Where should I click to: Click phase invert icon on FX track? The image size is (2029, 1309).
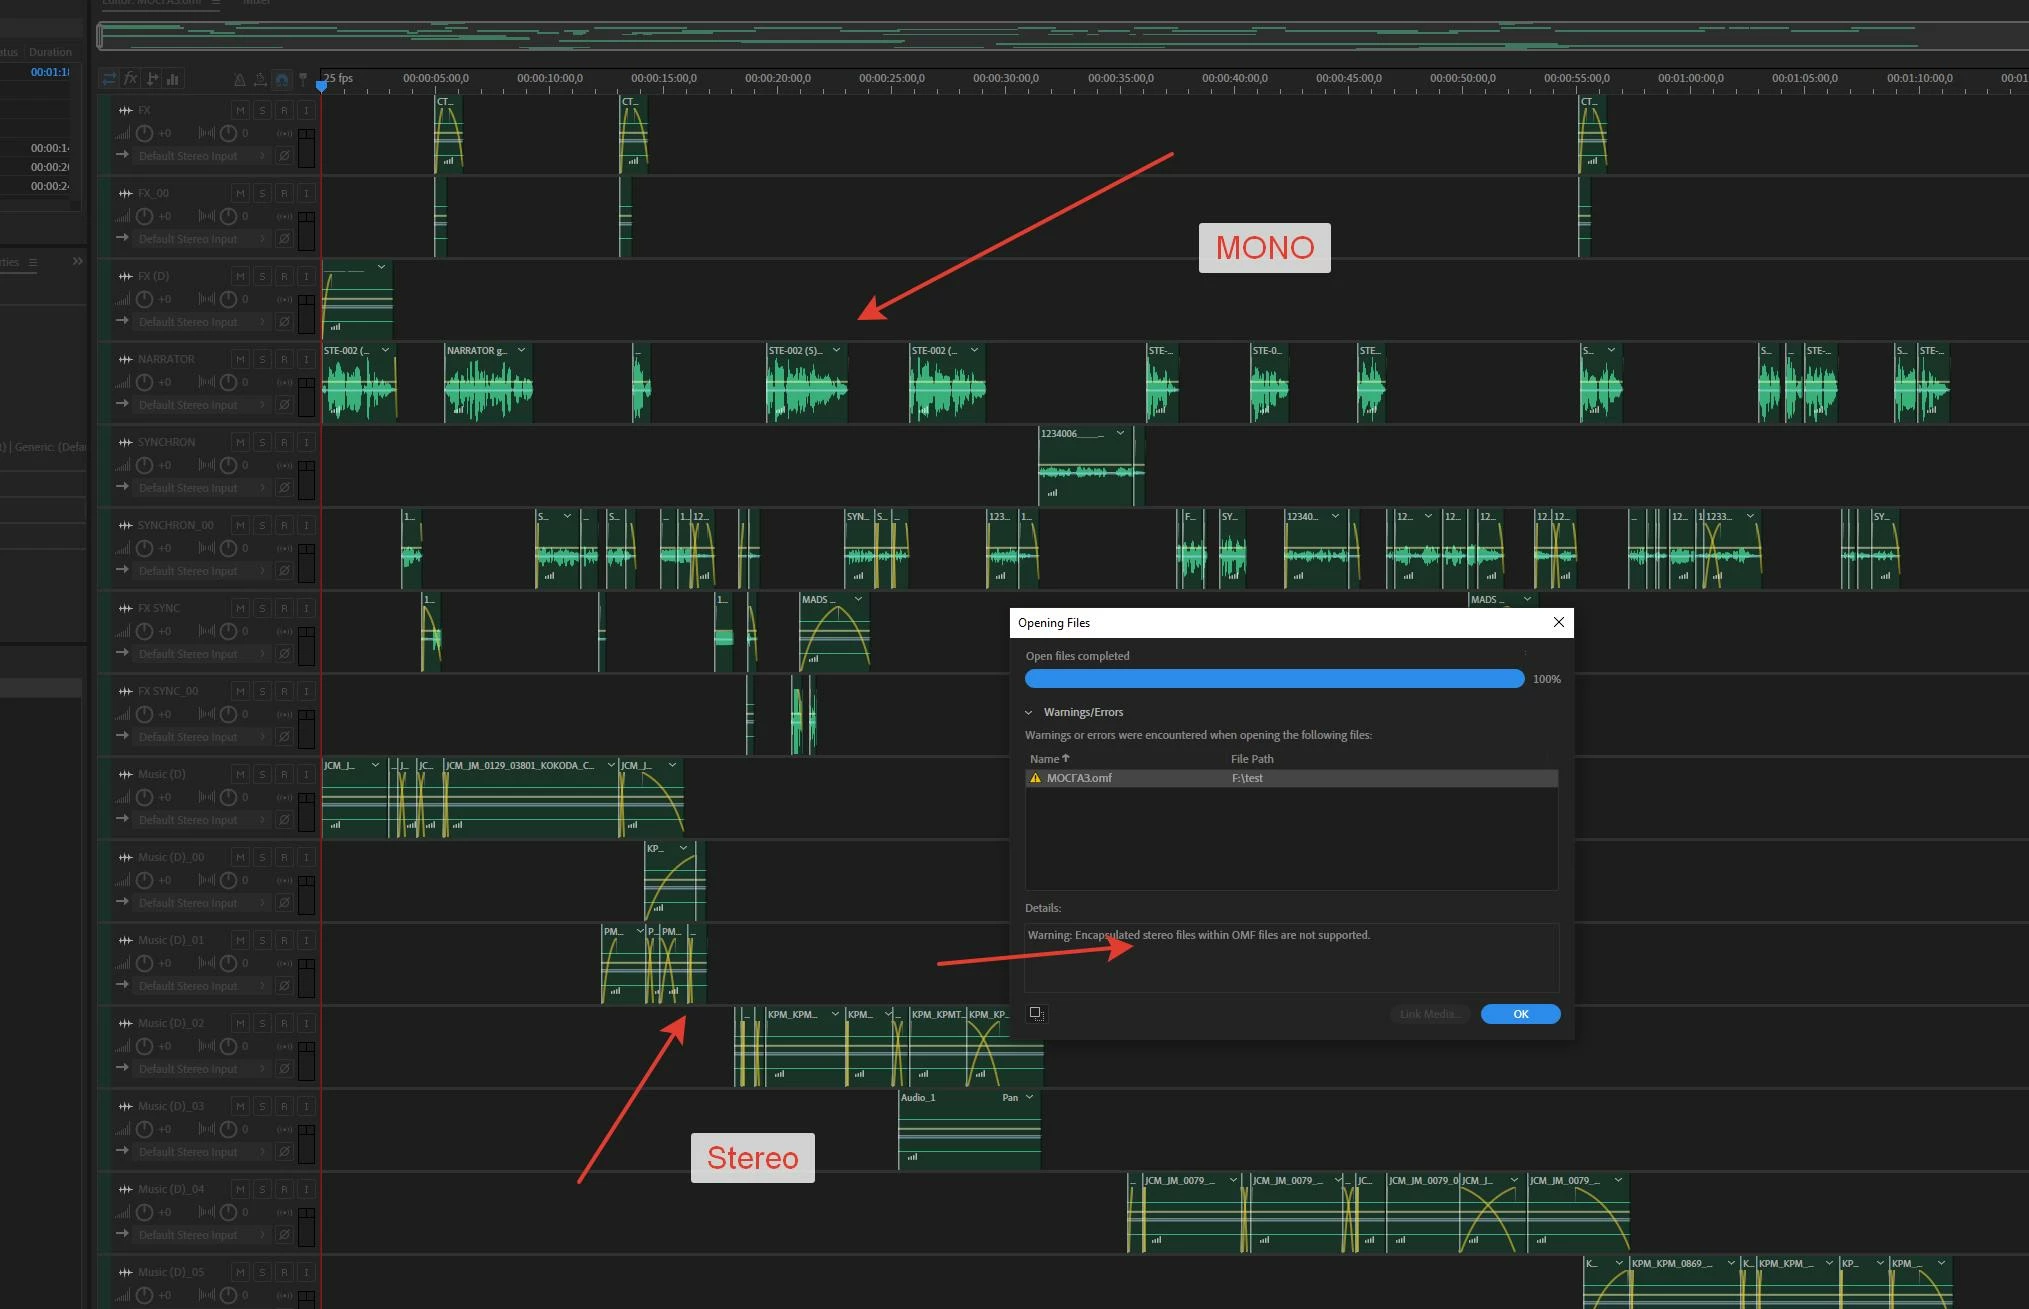[x=284, y=156]
